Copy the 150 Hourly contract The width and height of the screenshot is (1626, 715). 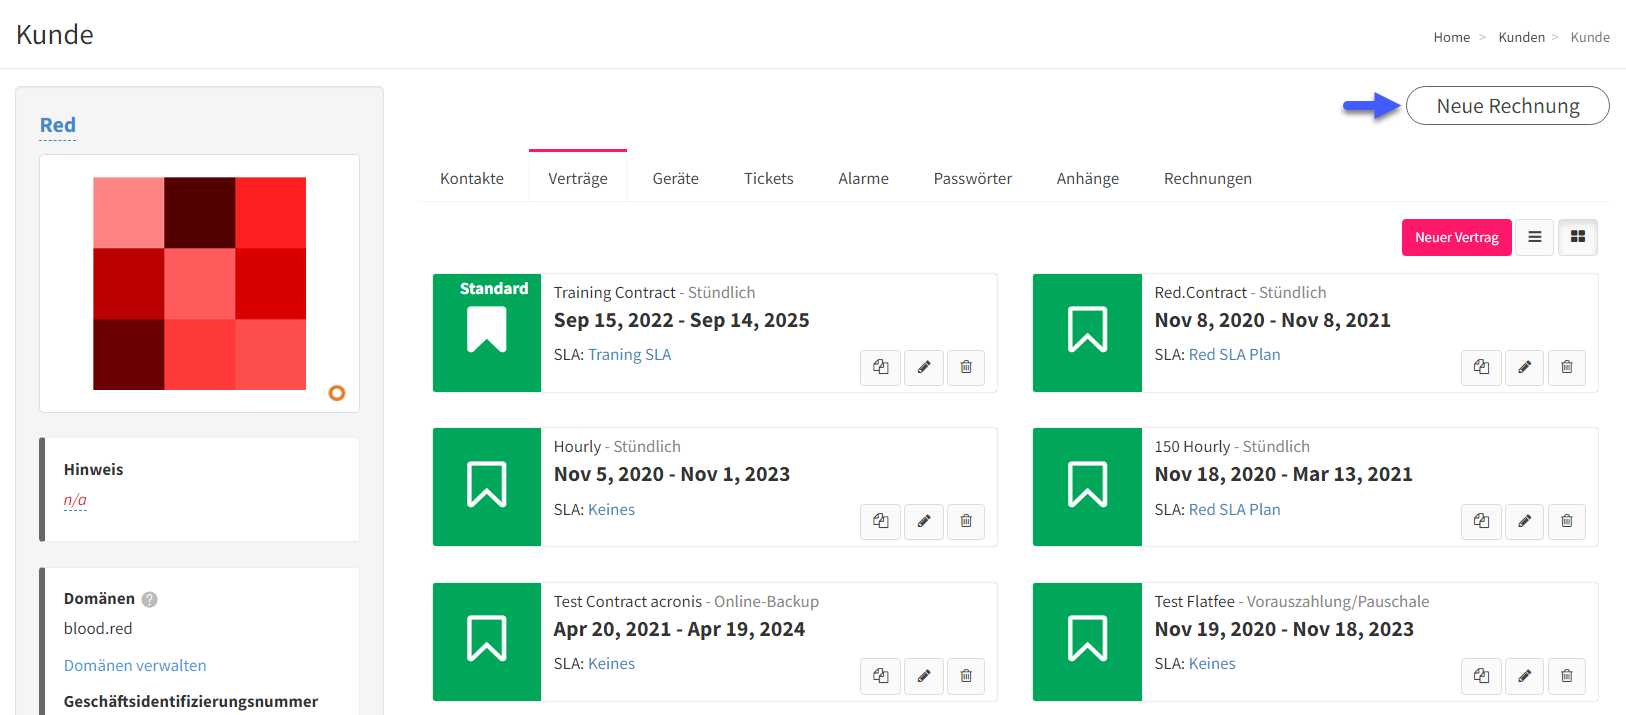pyautogui.click(x=1482, y=521)
